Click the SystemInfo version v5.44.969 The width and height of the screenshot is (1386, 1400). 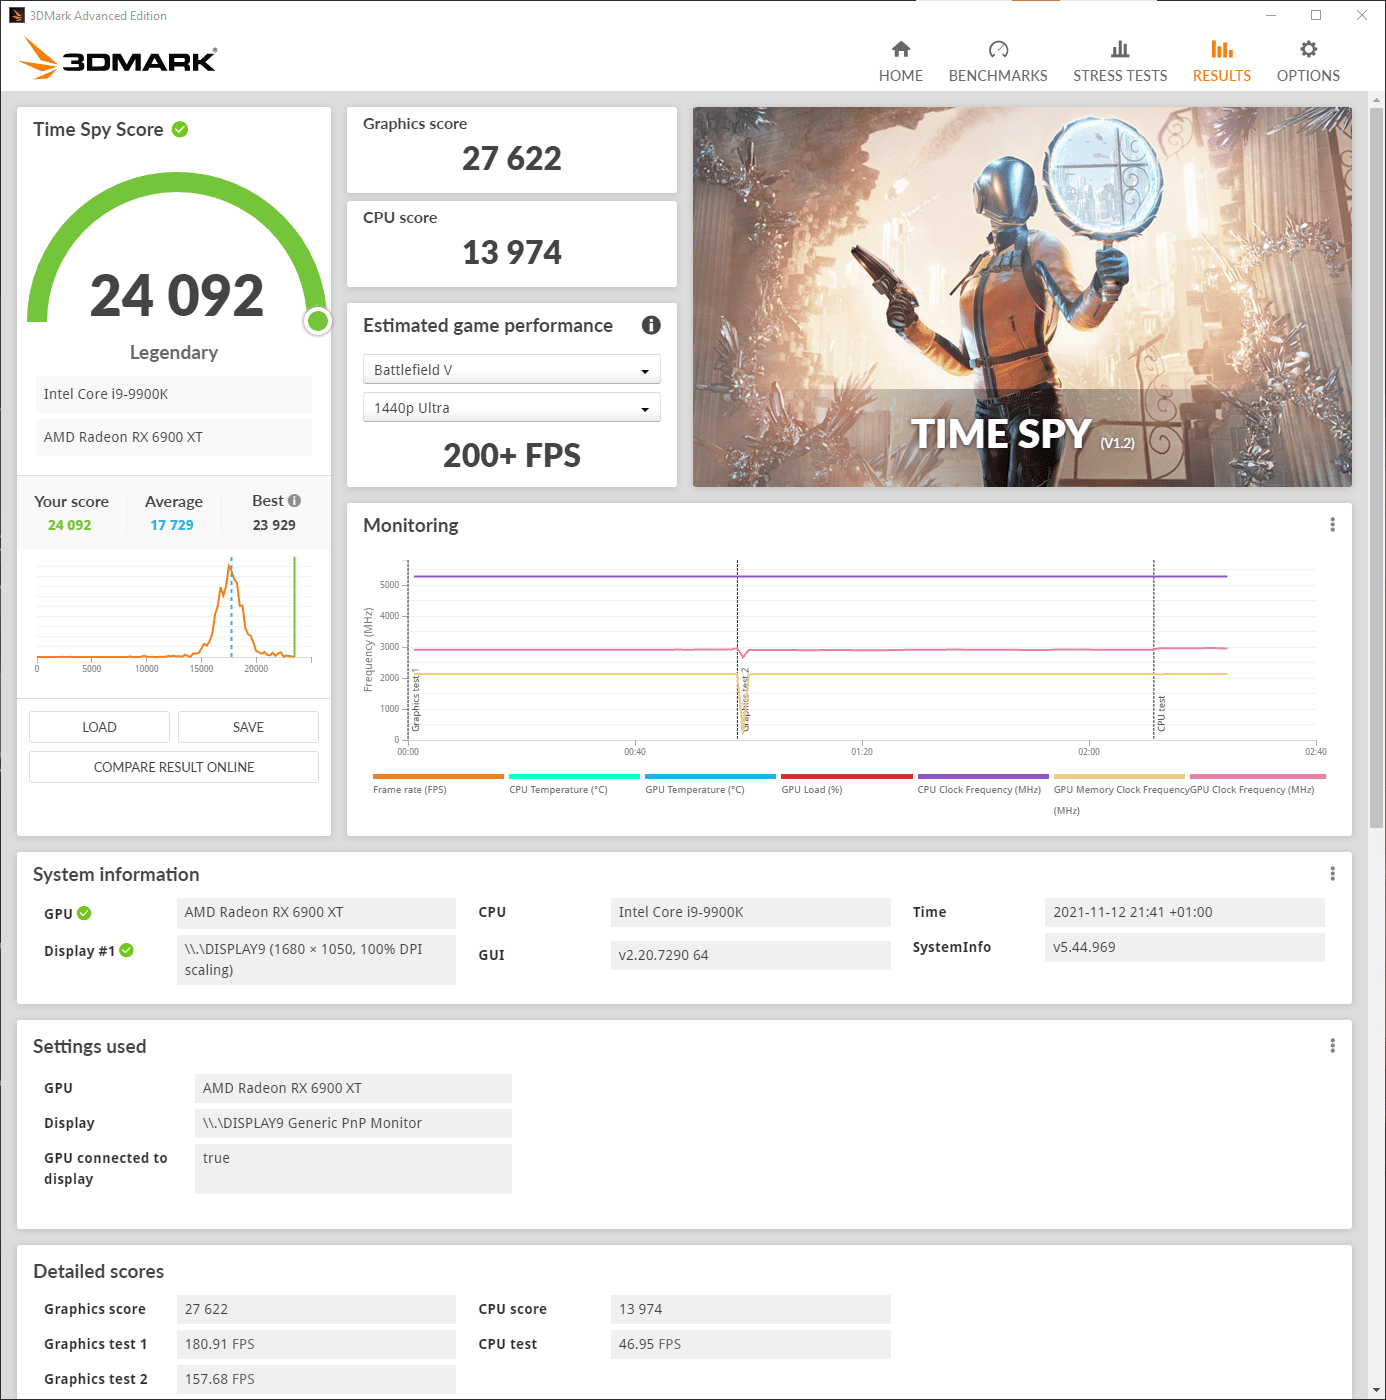1184,947
